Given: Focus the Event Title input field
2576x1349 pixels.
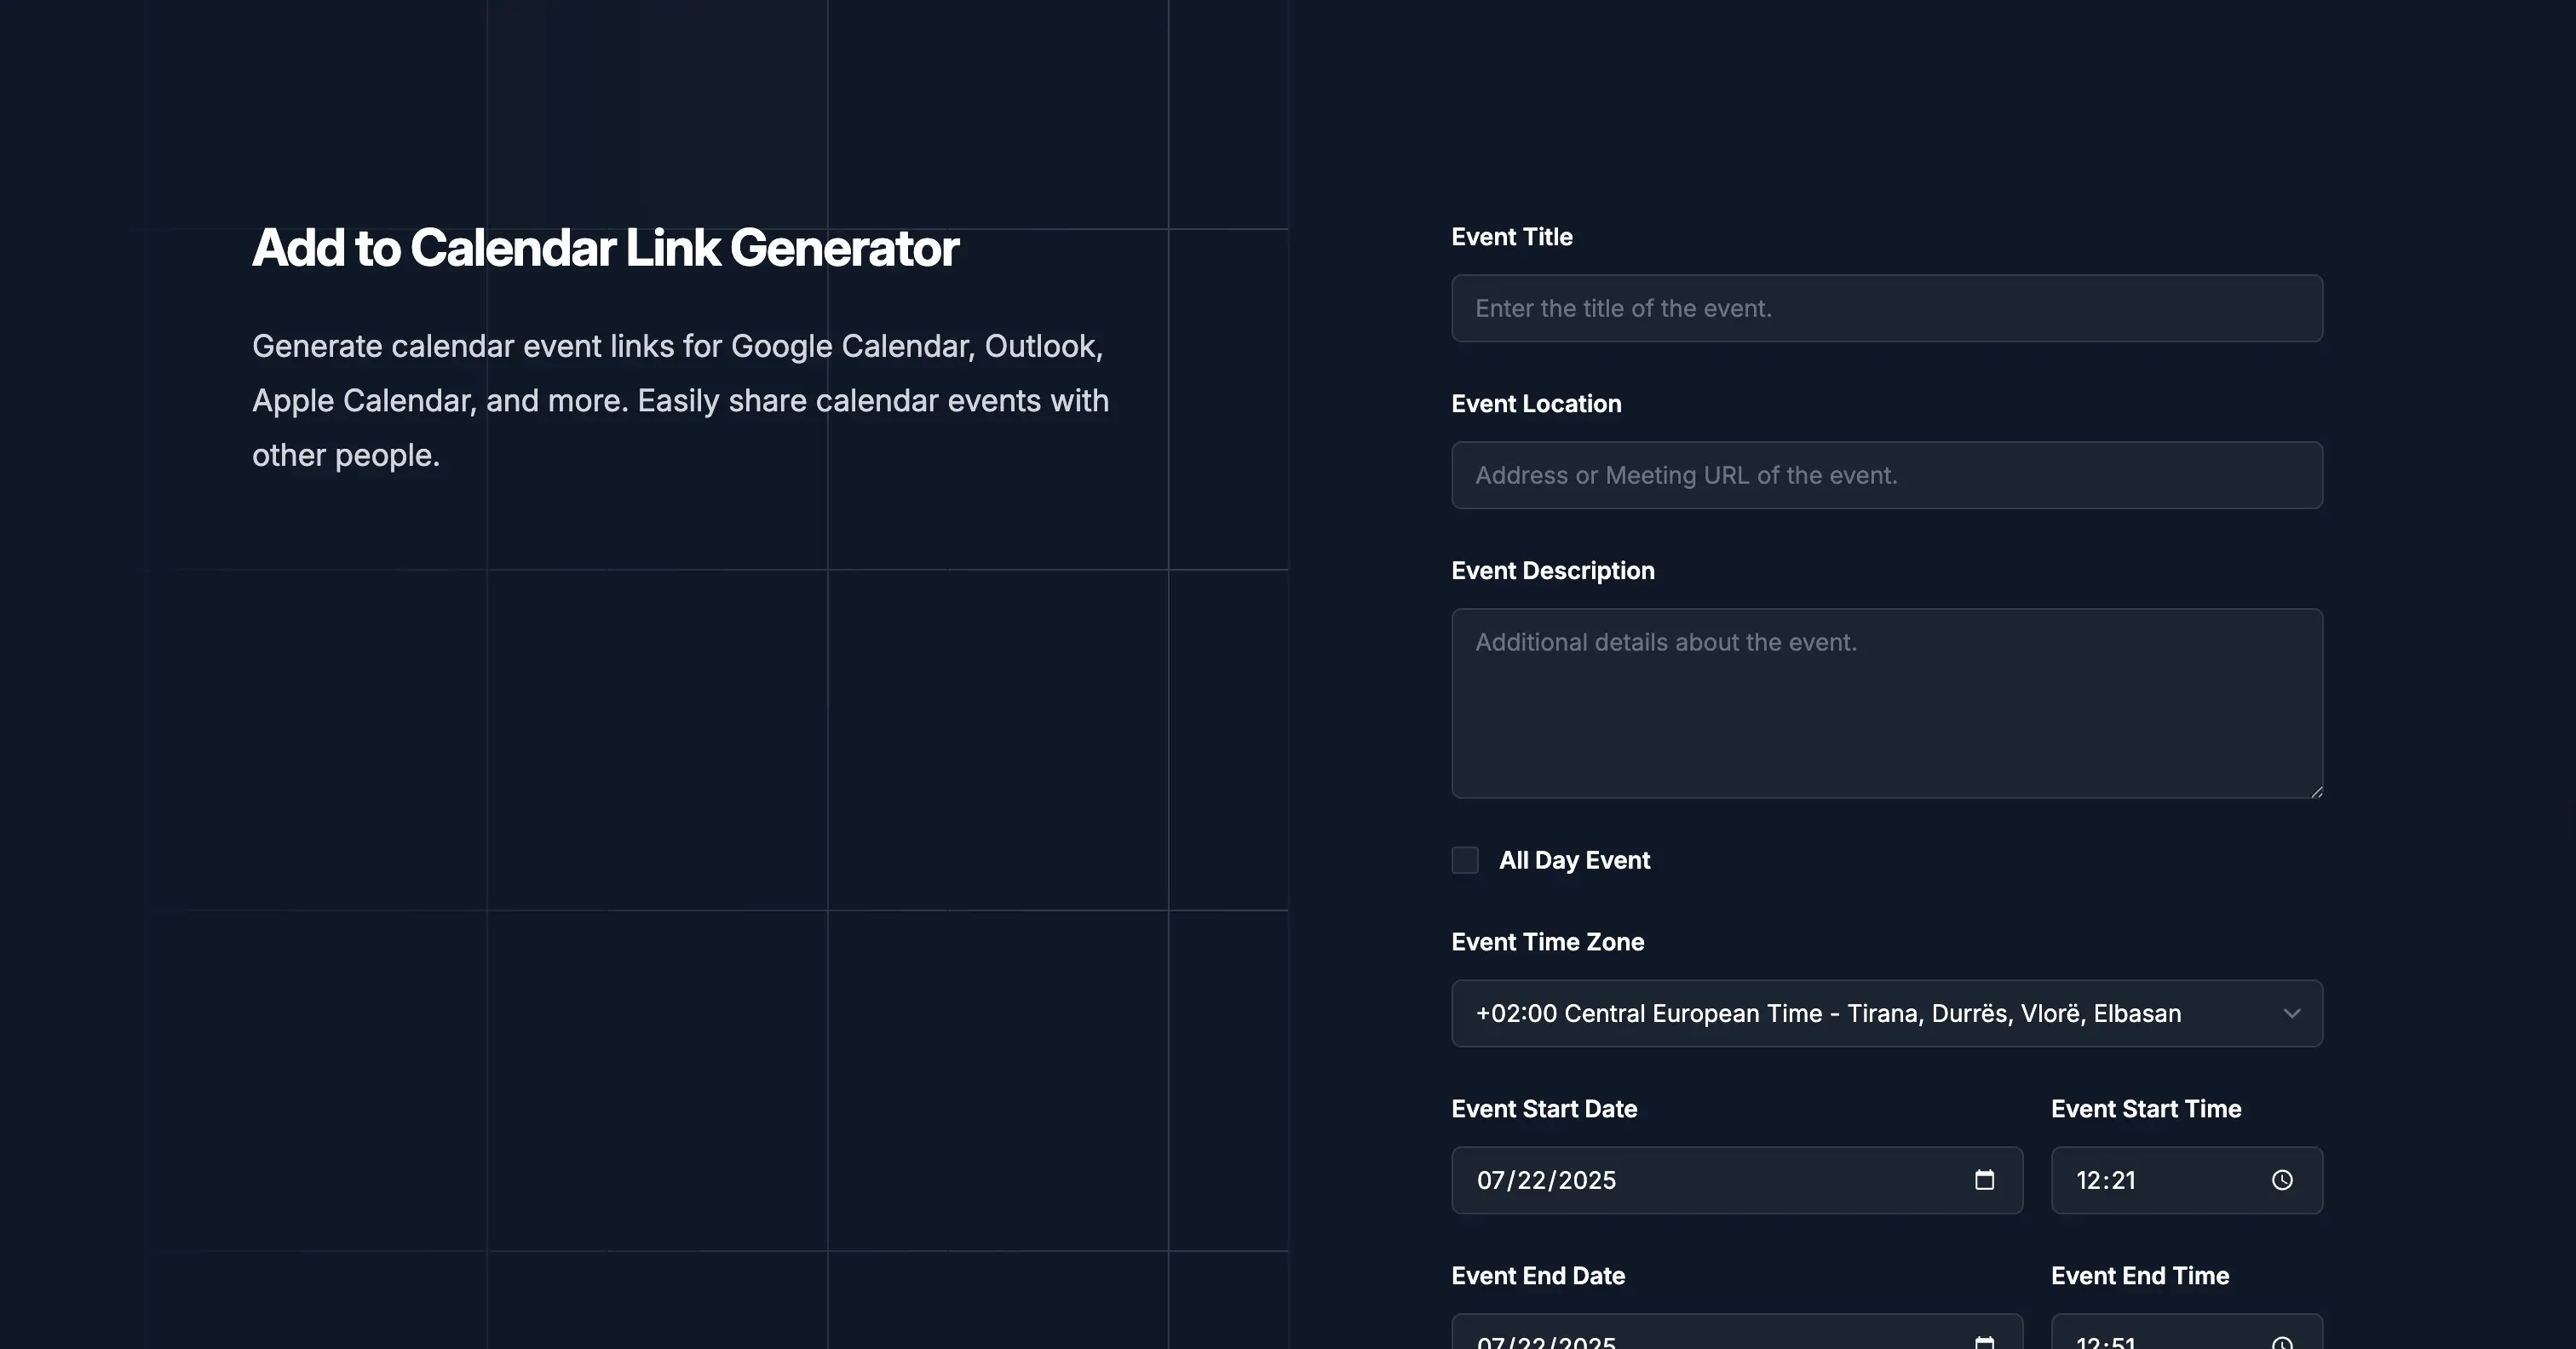Looking at the screenshot, I should 1886,308.
